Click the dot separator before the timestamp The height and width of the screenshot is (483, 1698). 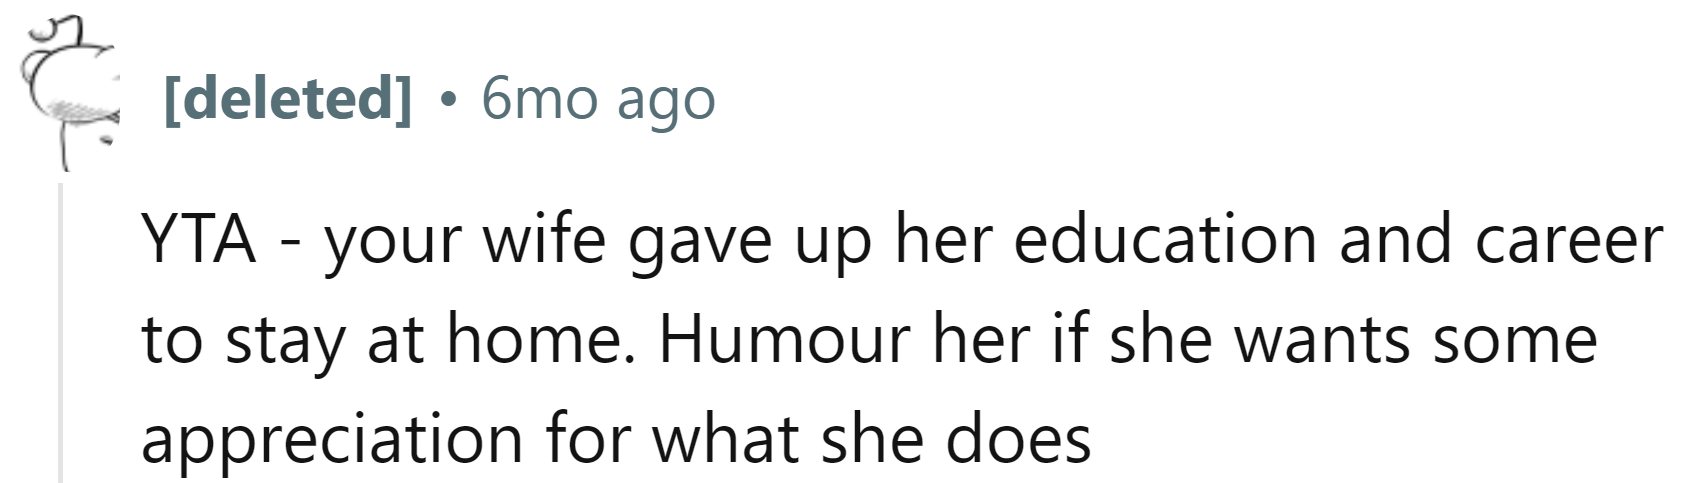pos(446,100)
